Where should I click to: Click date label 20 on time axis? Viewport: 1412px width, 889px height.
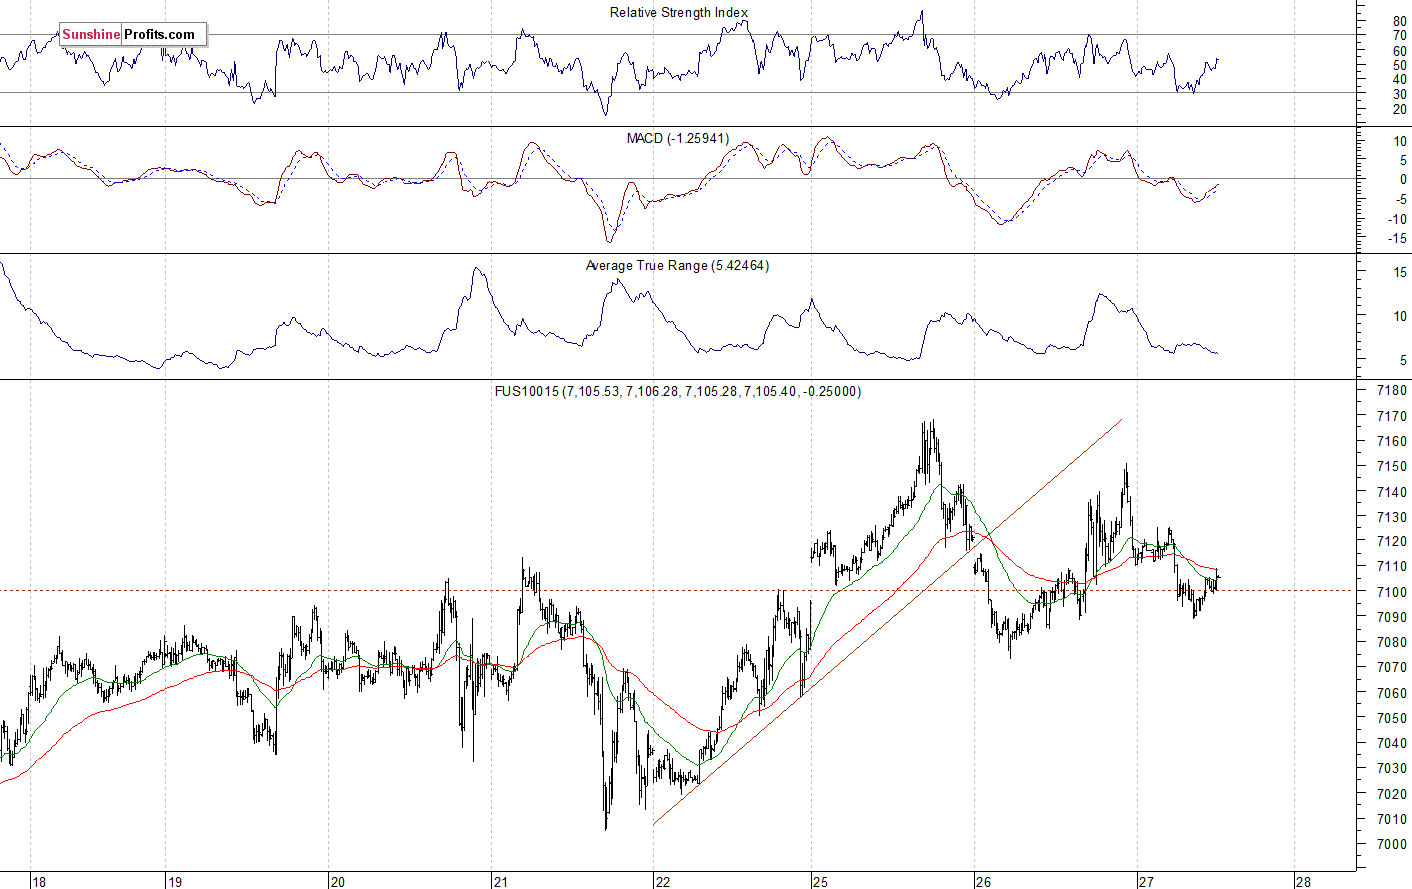[337, 882]
